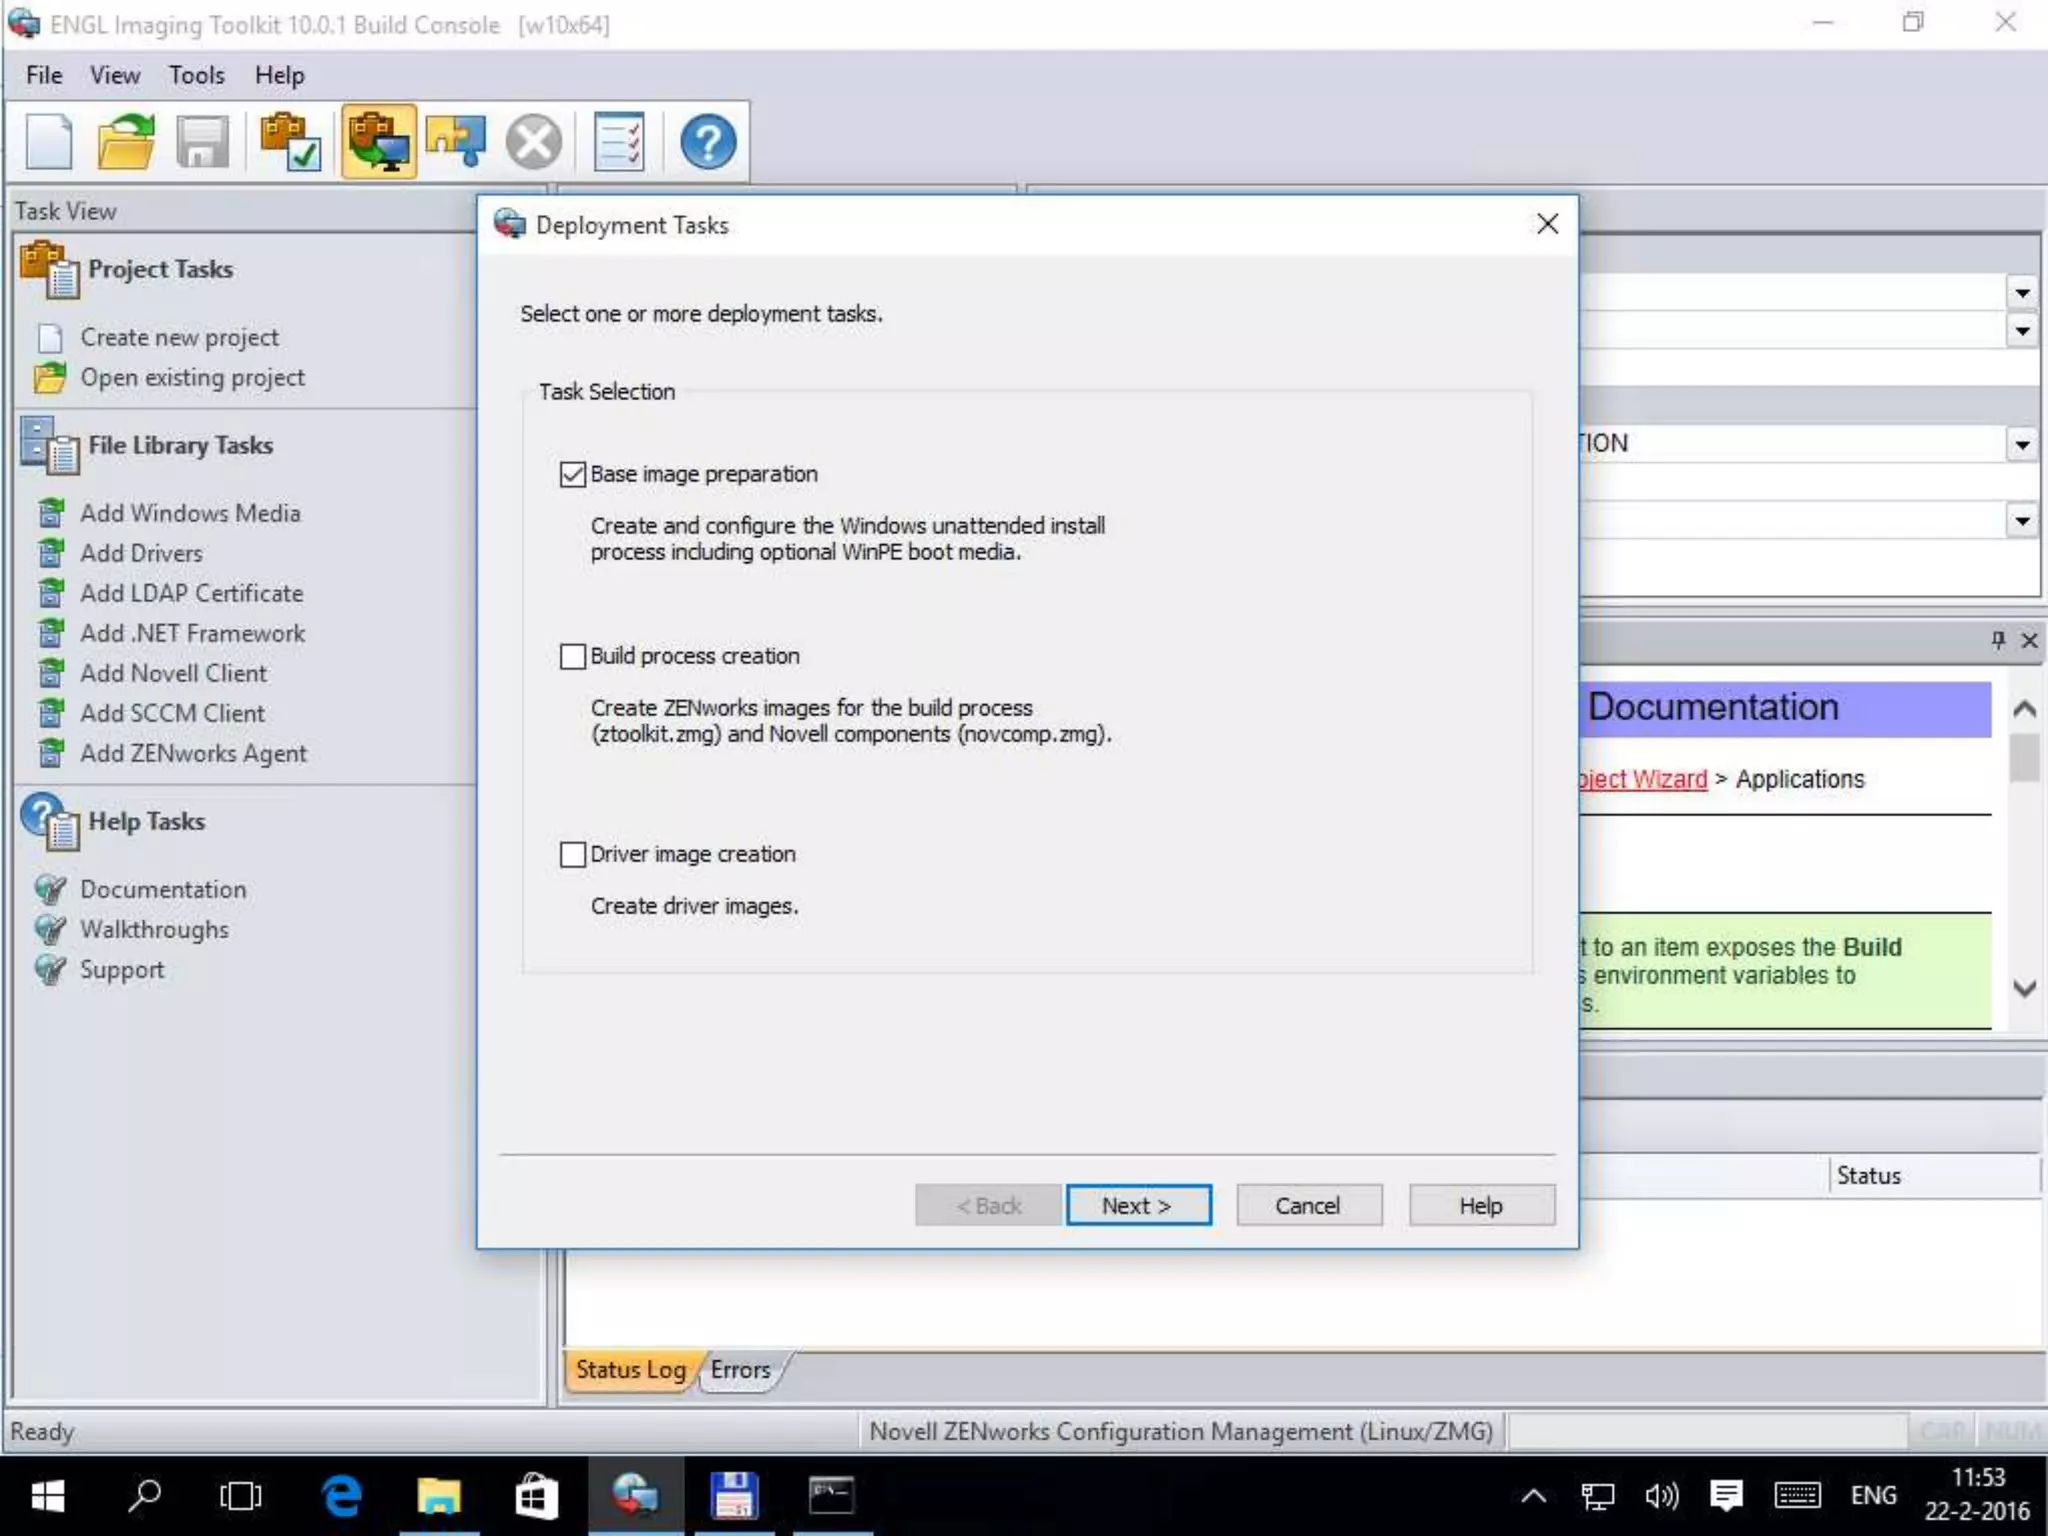The width and height of the screenshot is (2048, 1536).
Task: Open the first dropdown arrow in right panel
Action: point(2022,293)
